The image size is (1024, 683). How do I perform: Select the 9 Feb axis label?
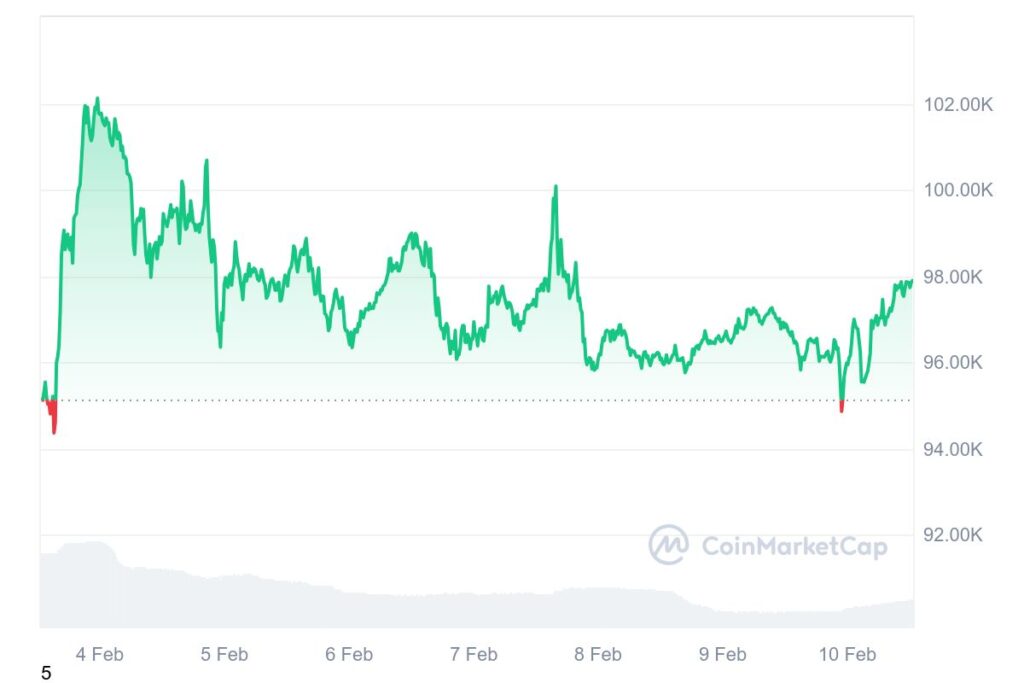pos(722,654)
